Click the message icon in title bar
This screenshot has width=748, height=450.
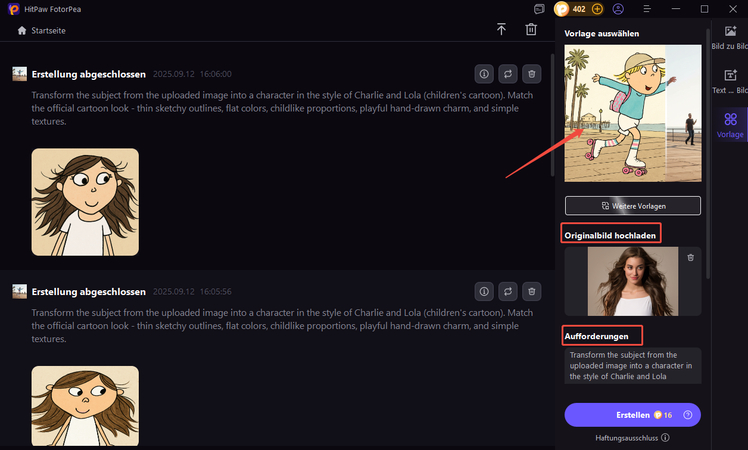[539, 9]
